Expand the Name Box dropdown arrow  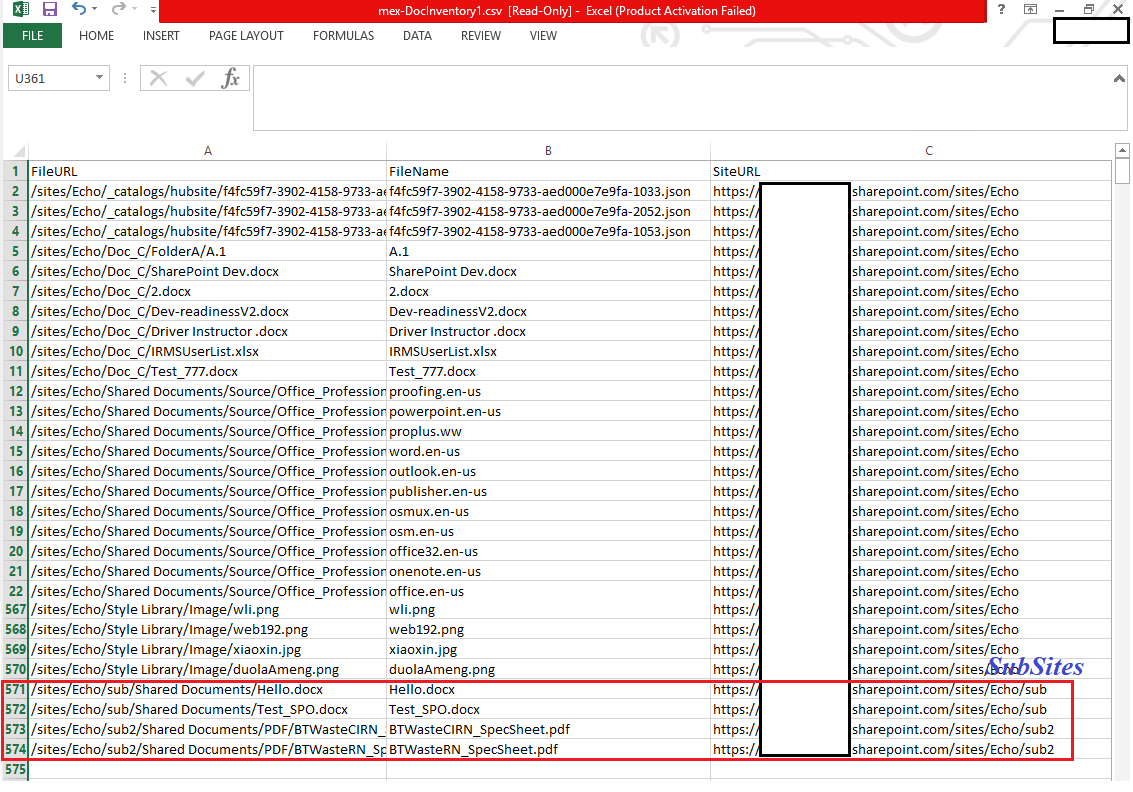[x=100, y=77]
